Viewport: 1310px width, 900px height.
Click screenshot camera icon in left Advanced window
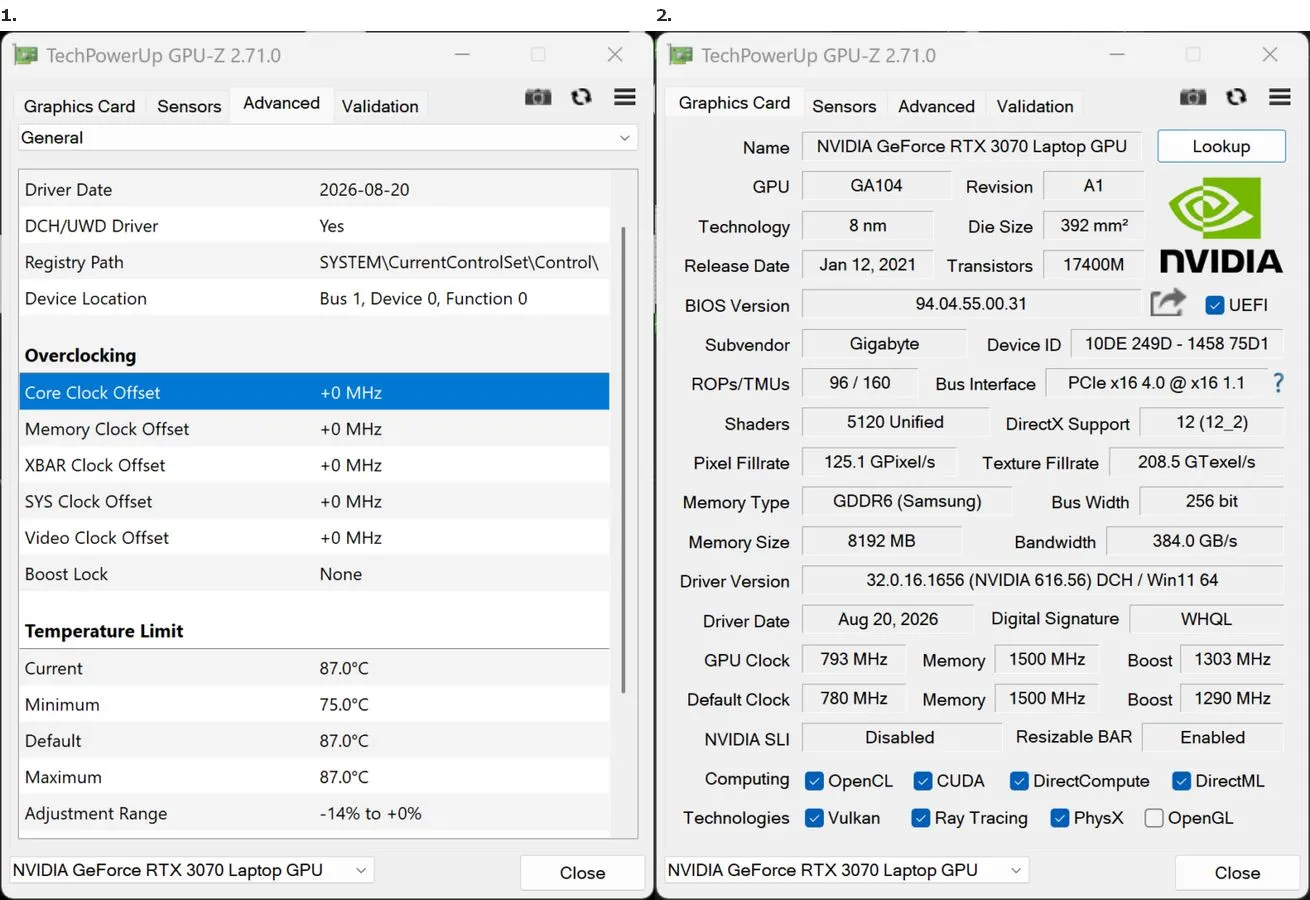[x=538, y=97]
